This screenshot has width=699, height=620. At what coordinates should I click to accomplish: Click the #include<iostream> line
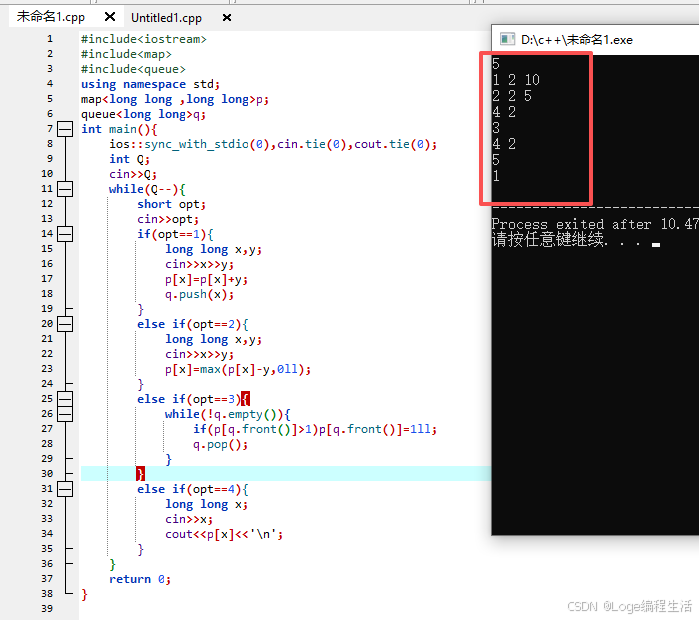(144, 39)
